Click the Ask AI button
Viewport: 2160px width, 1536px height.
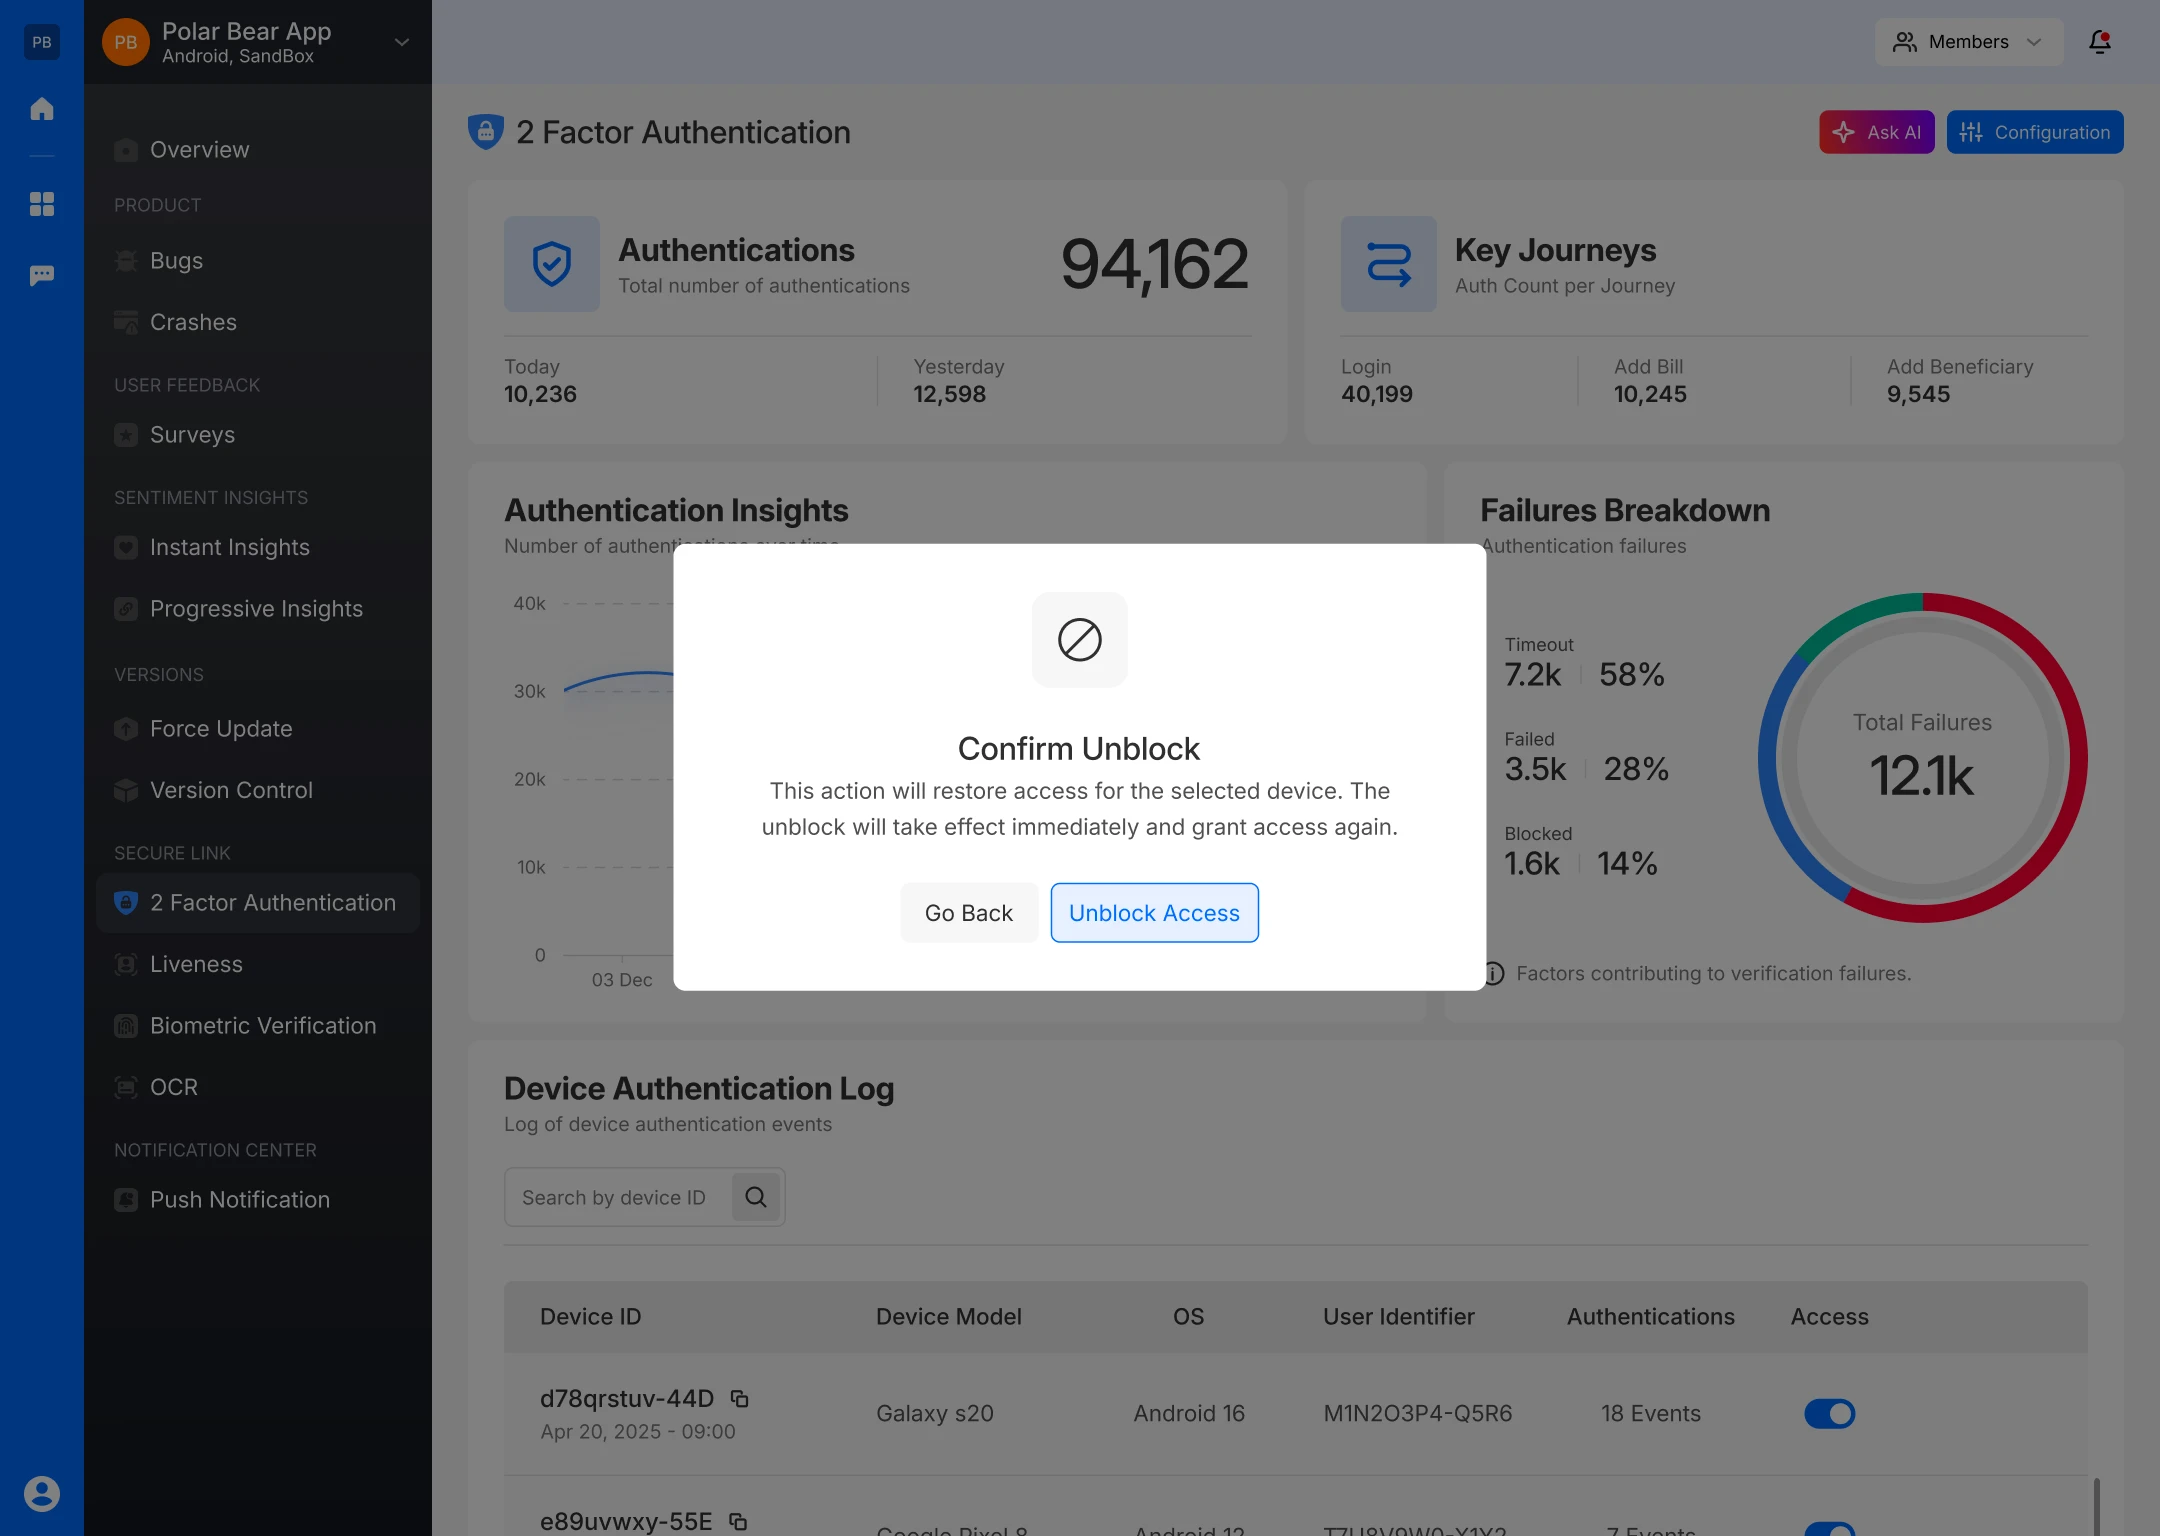[x=1876, y=132]
